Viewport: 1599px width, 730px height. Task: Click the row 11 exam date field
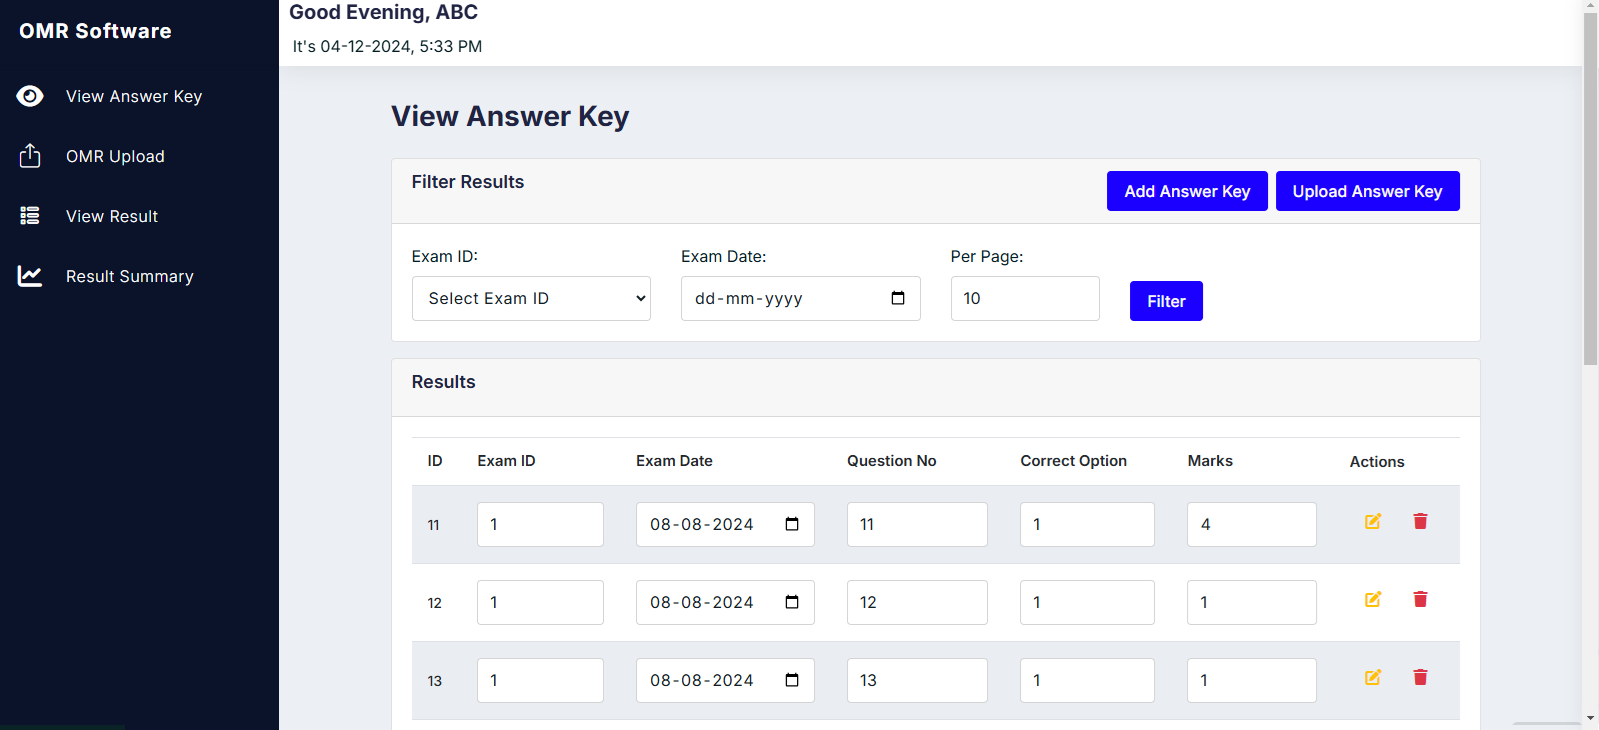pyautogui.click(x=725, y=524)
